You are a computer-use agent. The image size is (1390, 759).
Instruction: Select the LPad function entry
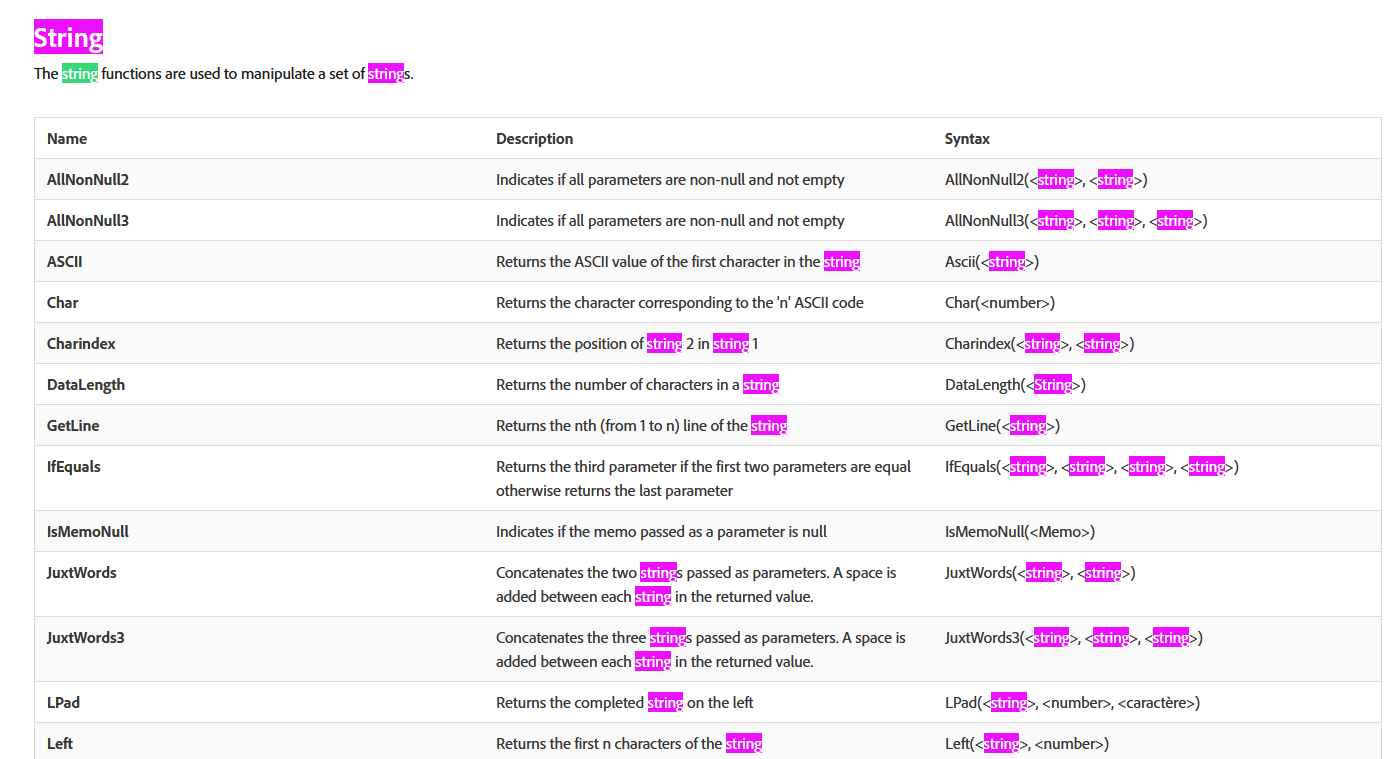tap(62, 702)
